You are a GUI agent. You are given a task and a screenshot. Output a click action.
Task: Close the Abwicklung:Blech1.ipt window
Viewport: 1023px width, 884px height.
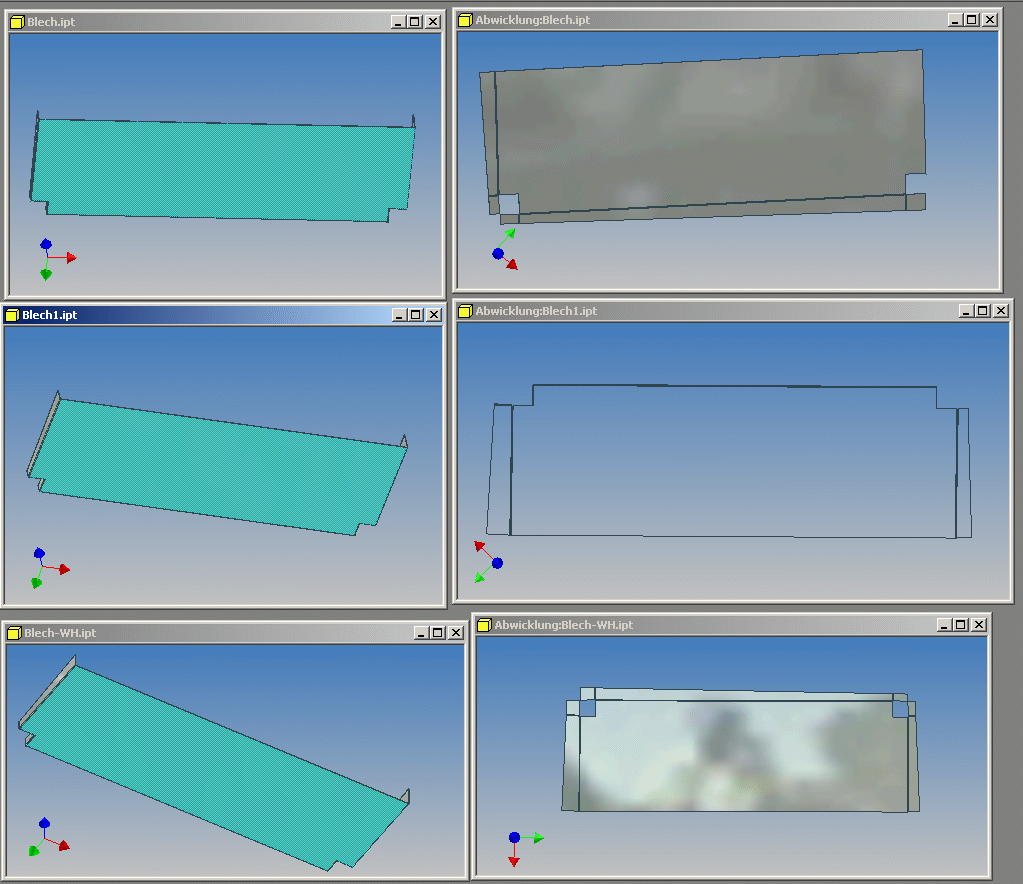[x=1001, y=311]
